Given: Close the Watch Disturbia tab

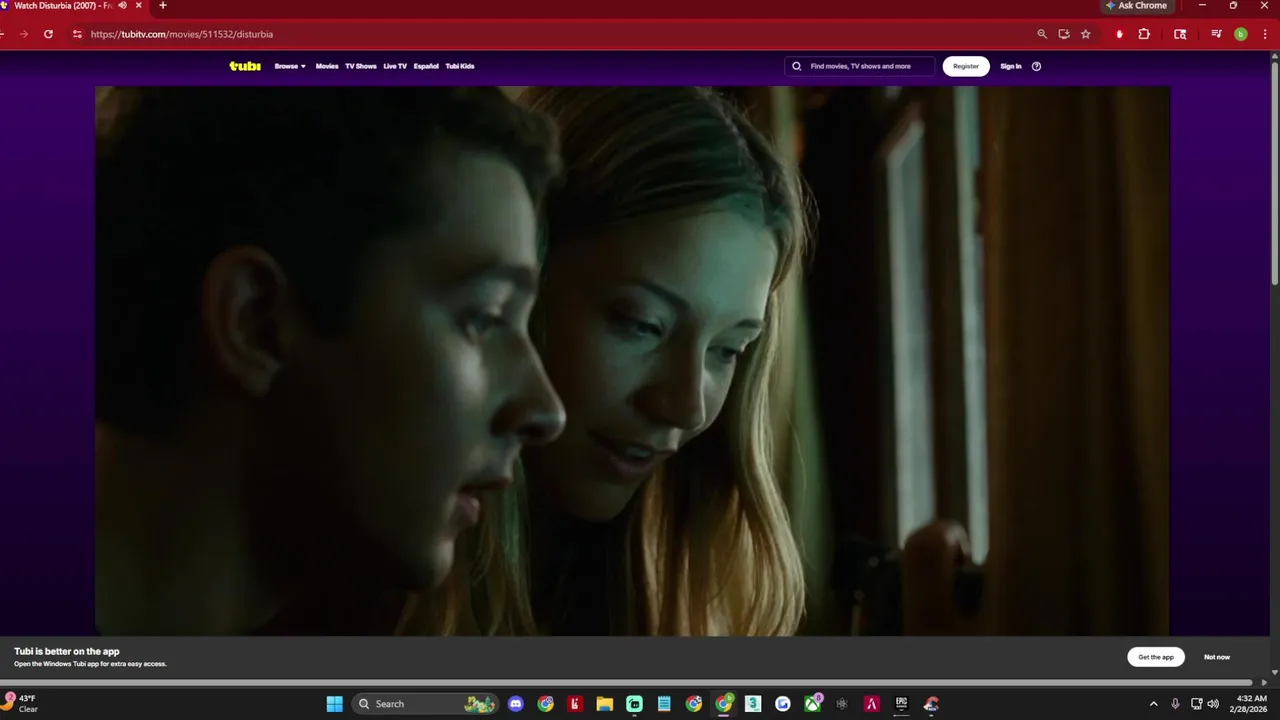Looking at the screenshot, I should click(x=138, y=6).
